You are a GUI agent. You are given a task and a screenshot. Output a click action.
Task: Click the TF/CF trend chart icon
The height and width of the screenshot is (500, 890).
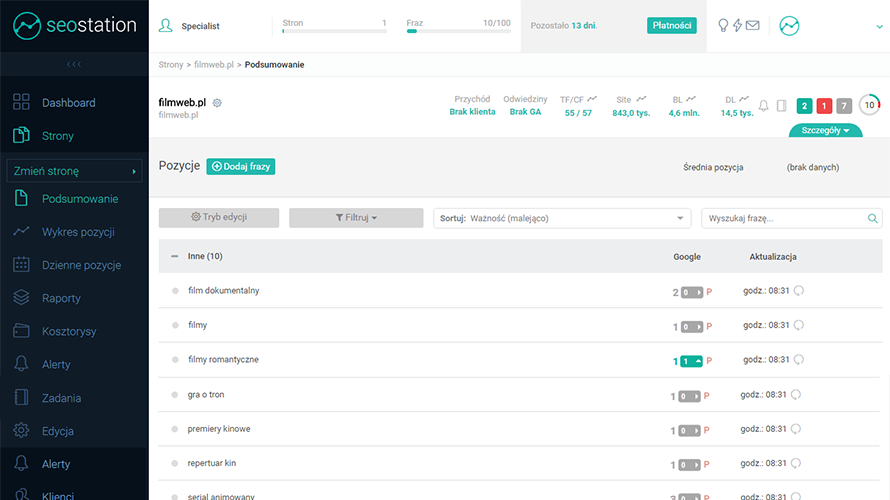point(592,99)
